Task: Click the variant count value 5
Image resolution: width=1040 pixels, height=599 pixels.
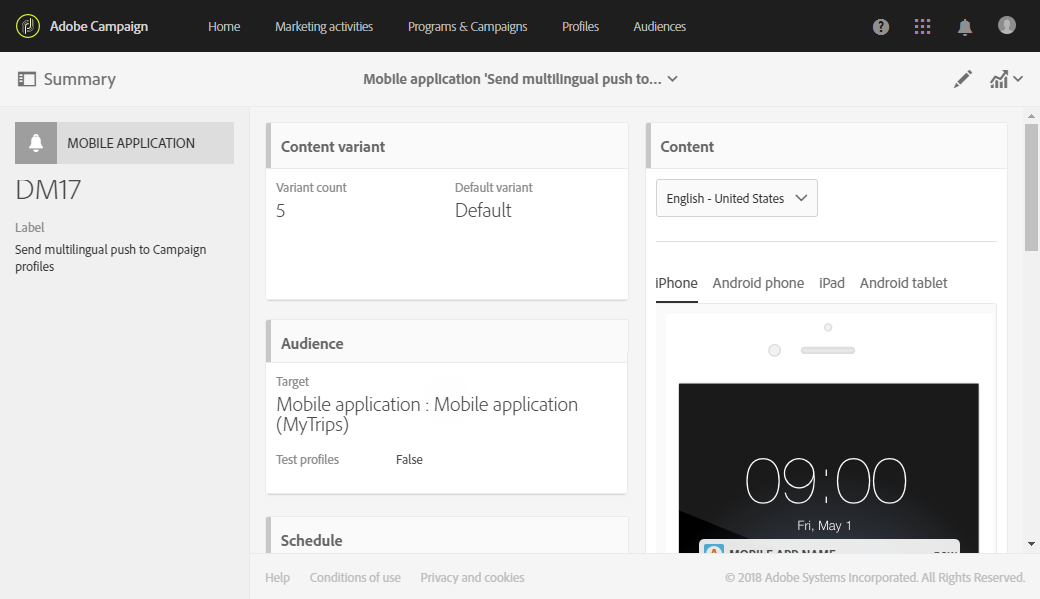Action: 281,211
